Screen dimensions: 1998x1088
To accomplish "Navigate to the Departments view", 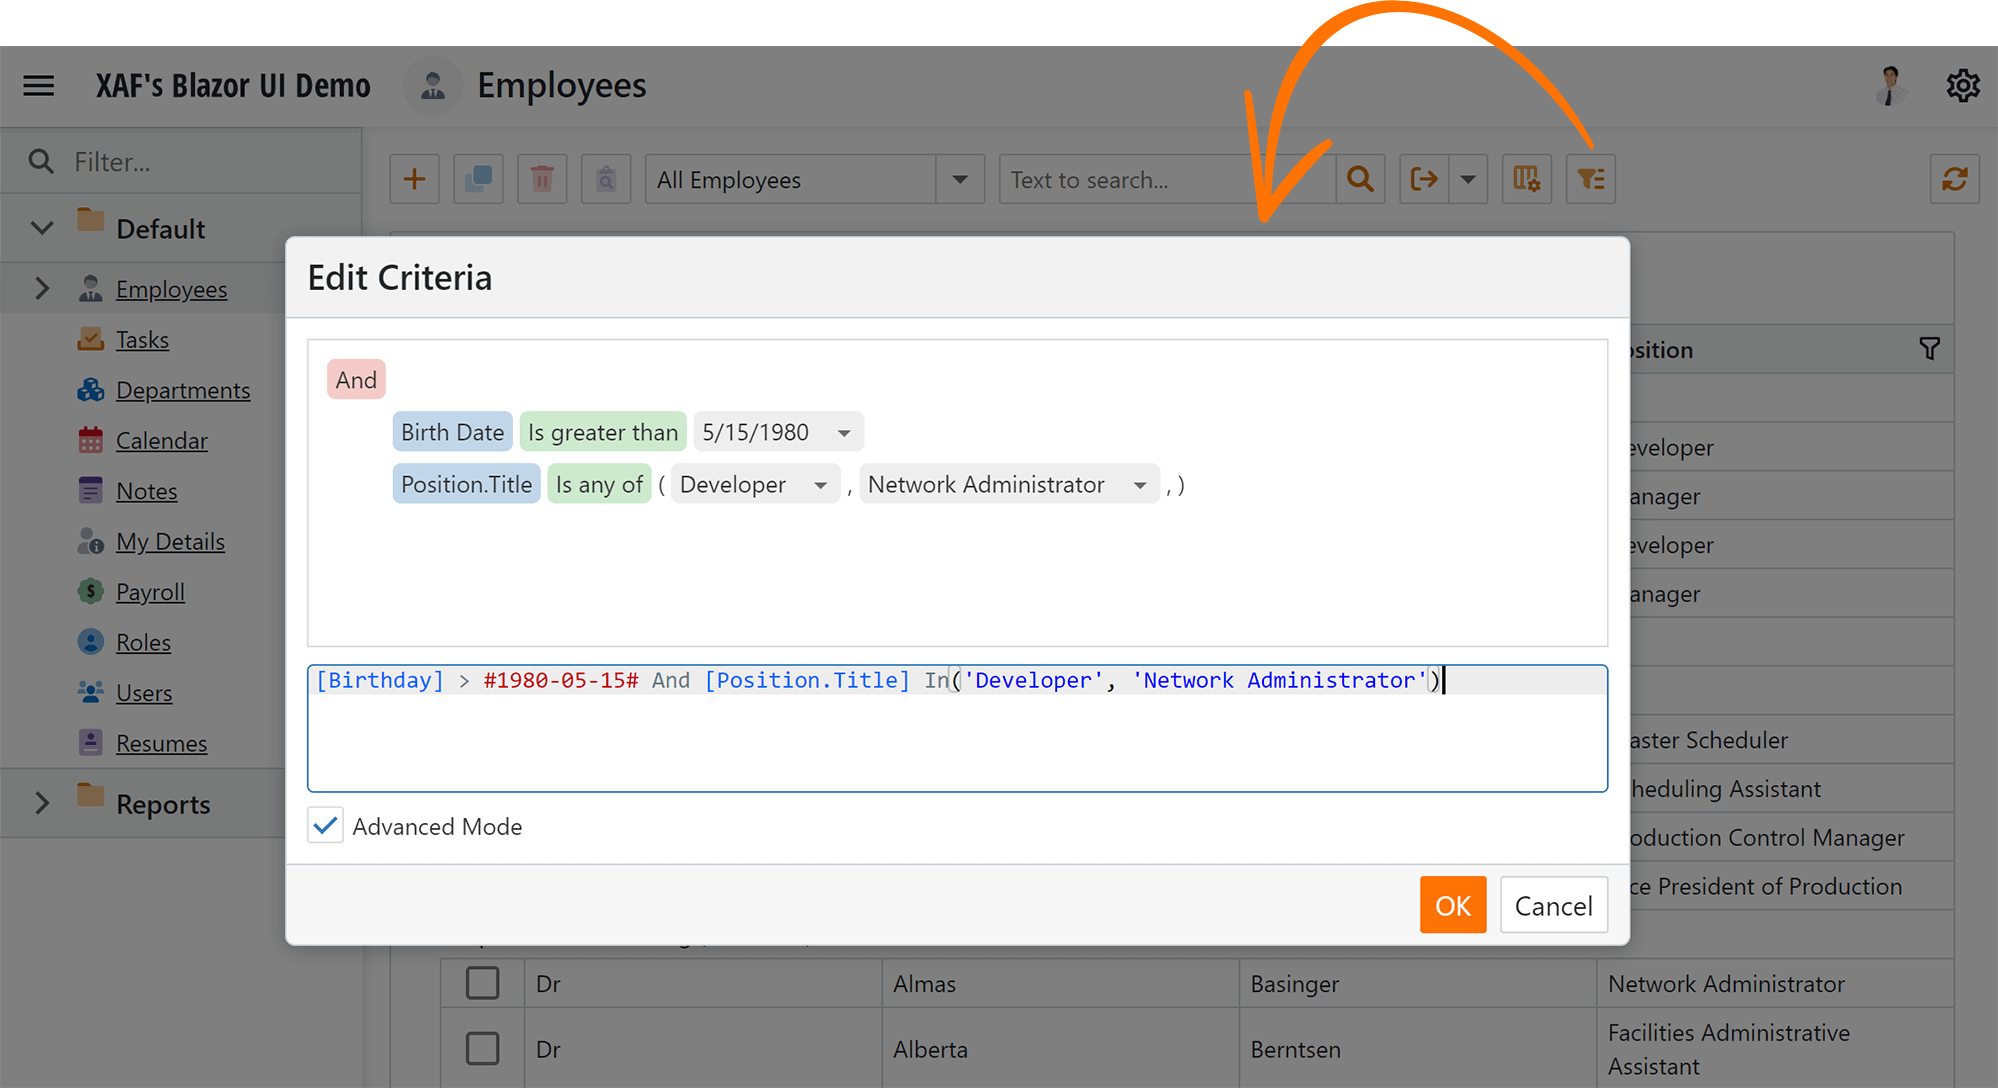I will coord(183,390).
